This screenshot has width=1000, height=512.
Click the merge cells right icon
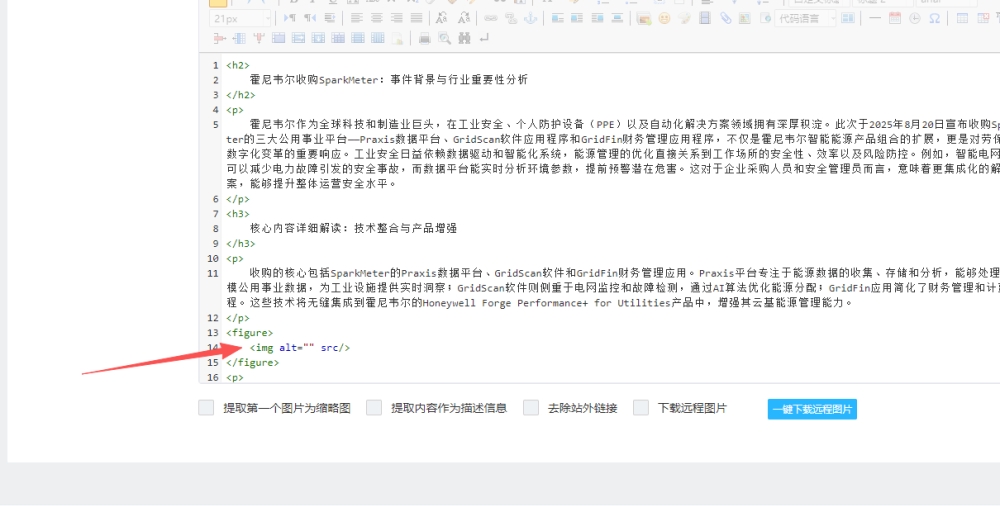click(x=298, y=38)
